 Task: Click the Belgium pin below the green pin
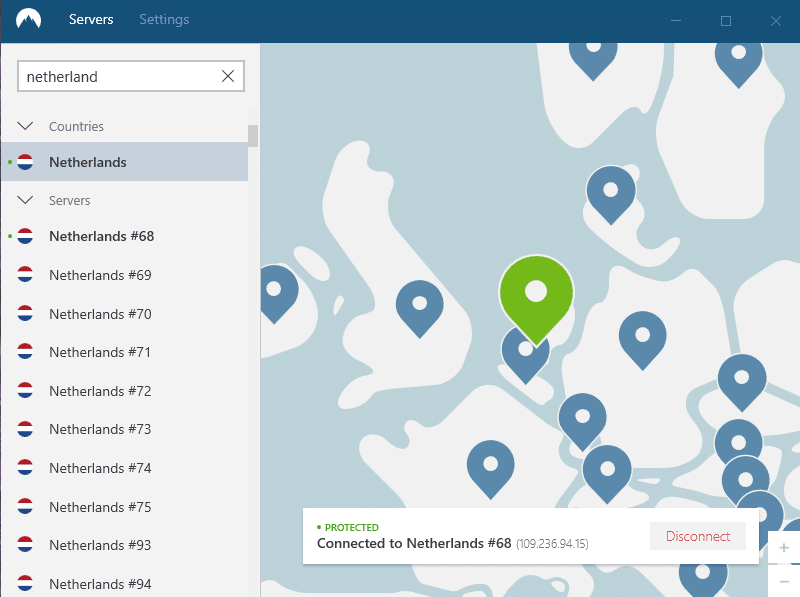pyautogui.click(x=526, y=360)
